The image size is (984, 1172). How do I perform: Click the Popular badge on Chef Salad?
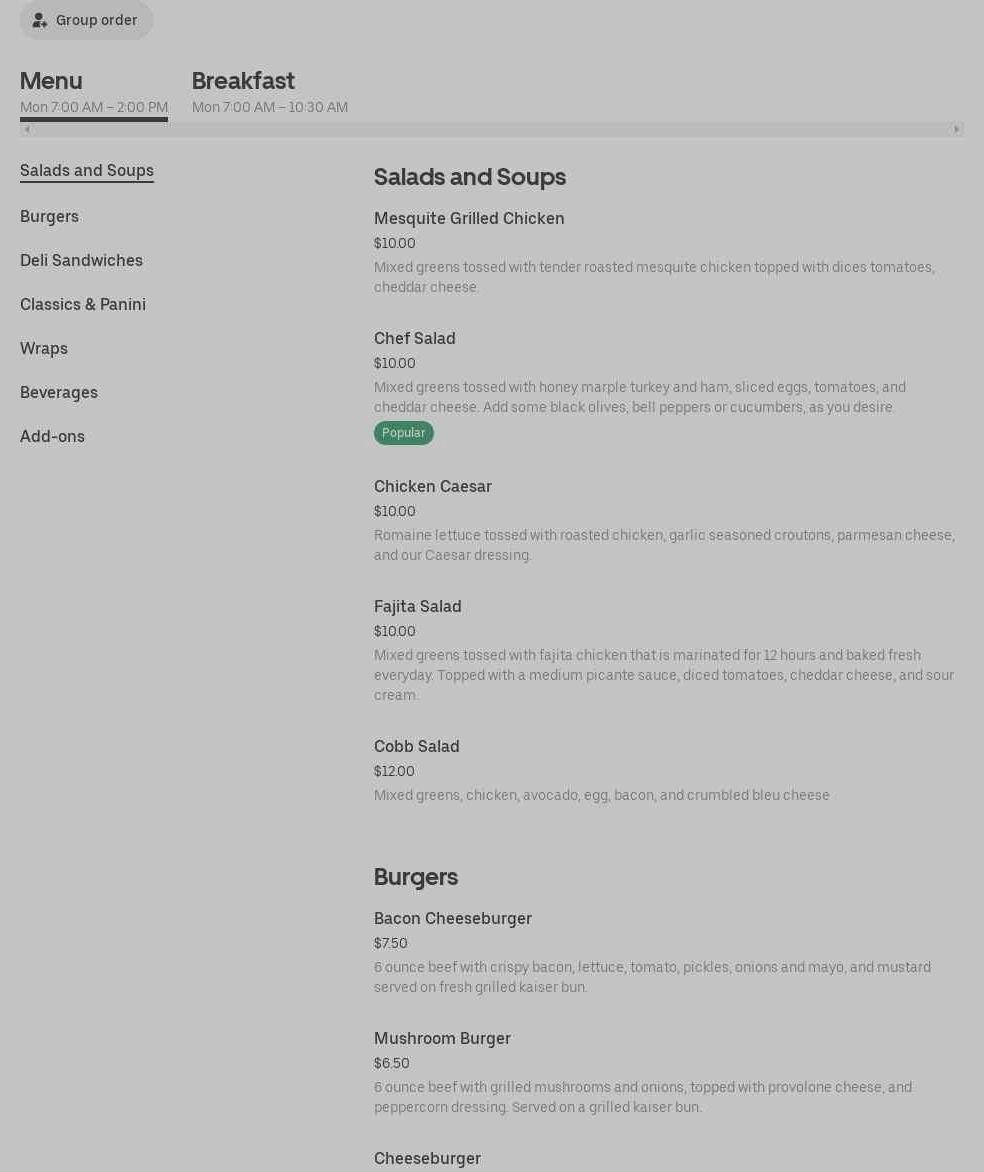click(x=403, y=433)
